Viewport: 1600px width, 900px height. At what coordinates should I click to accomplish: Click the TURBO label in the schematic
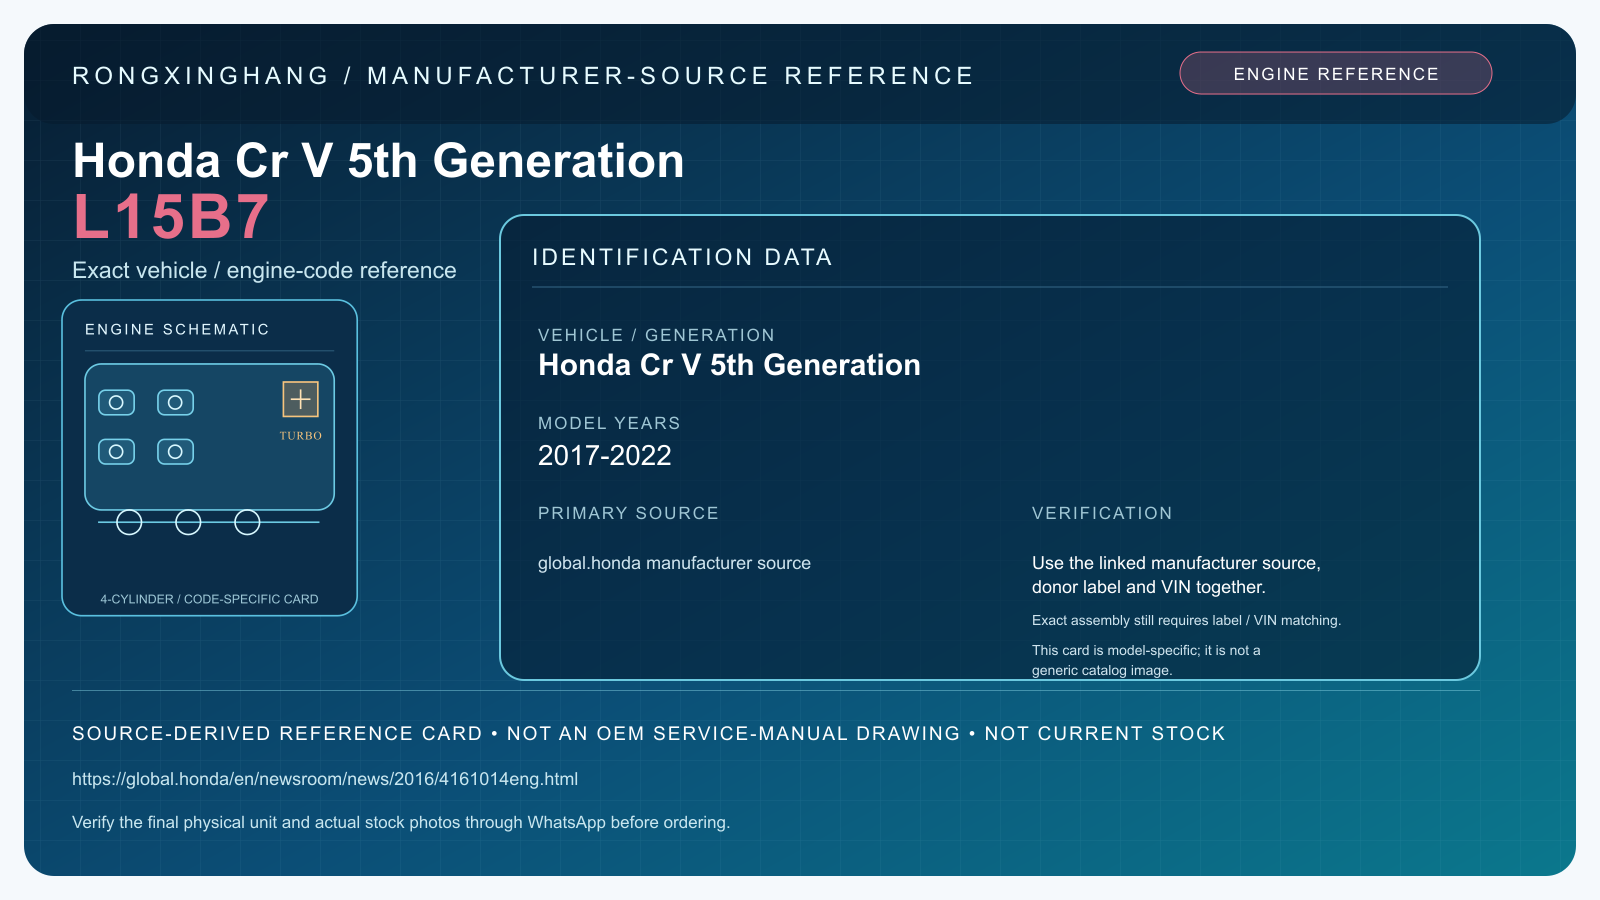coord(301,436)
